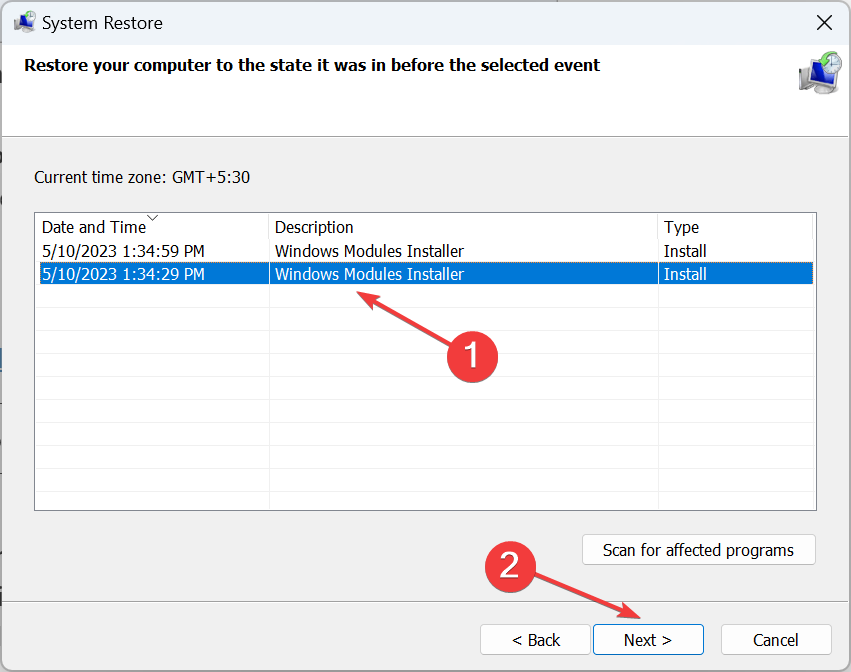Cancel the System Restore wizard

pos(776,640)
